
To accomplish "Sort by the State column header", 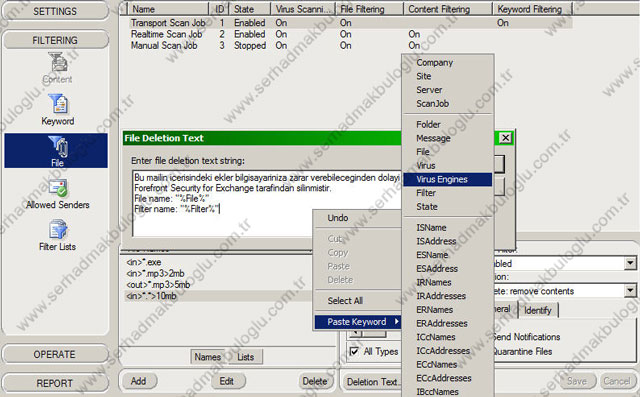I will pyautogui.click(x=249, y=9).
